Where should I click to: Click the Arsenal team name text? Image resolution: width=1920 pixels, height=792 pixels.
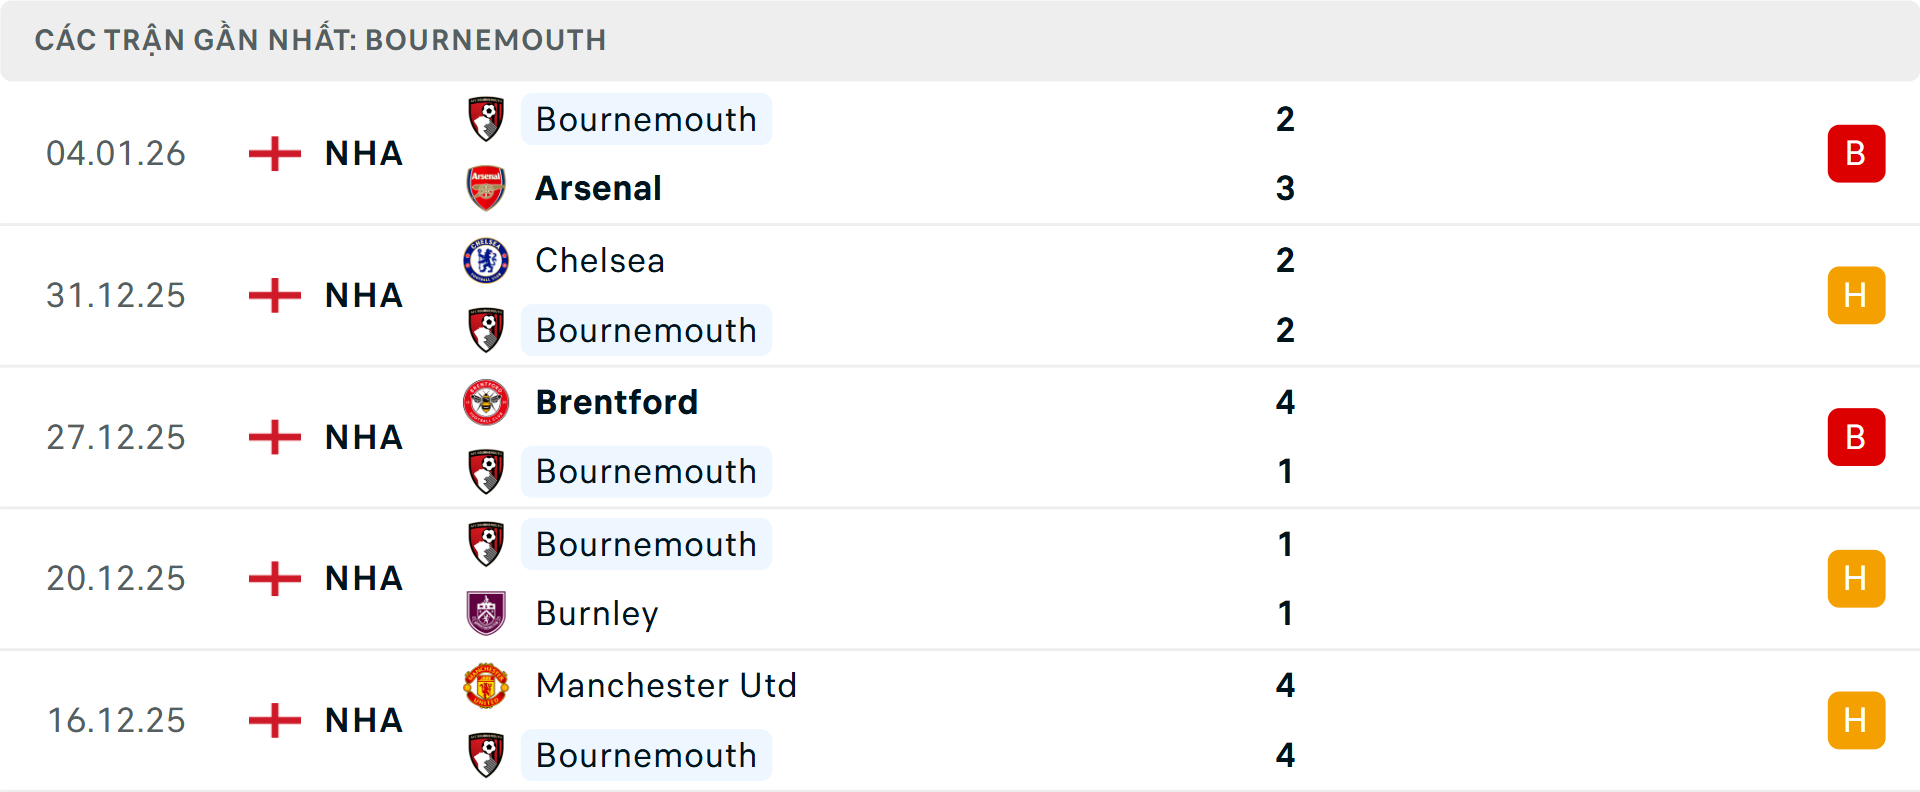tap(598, 188)
